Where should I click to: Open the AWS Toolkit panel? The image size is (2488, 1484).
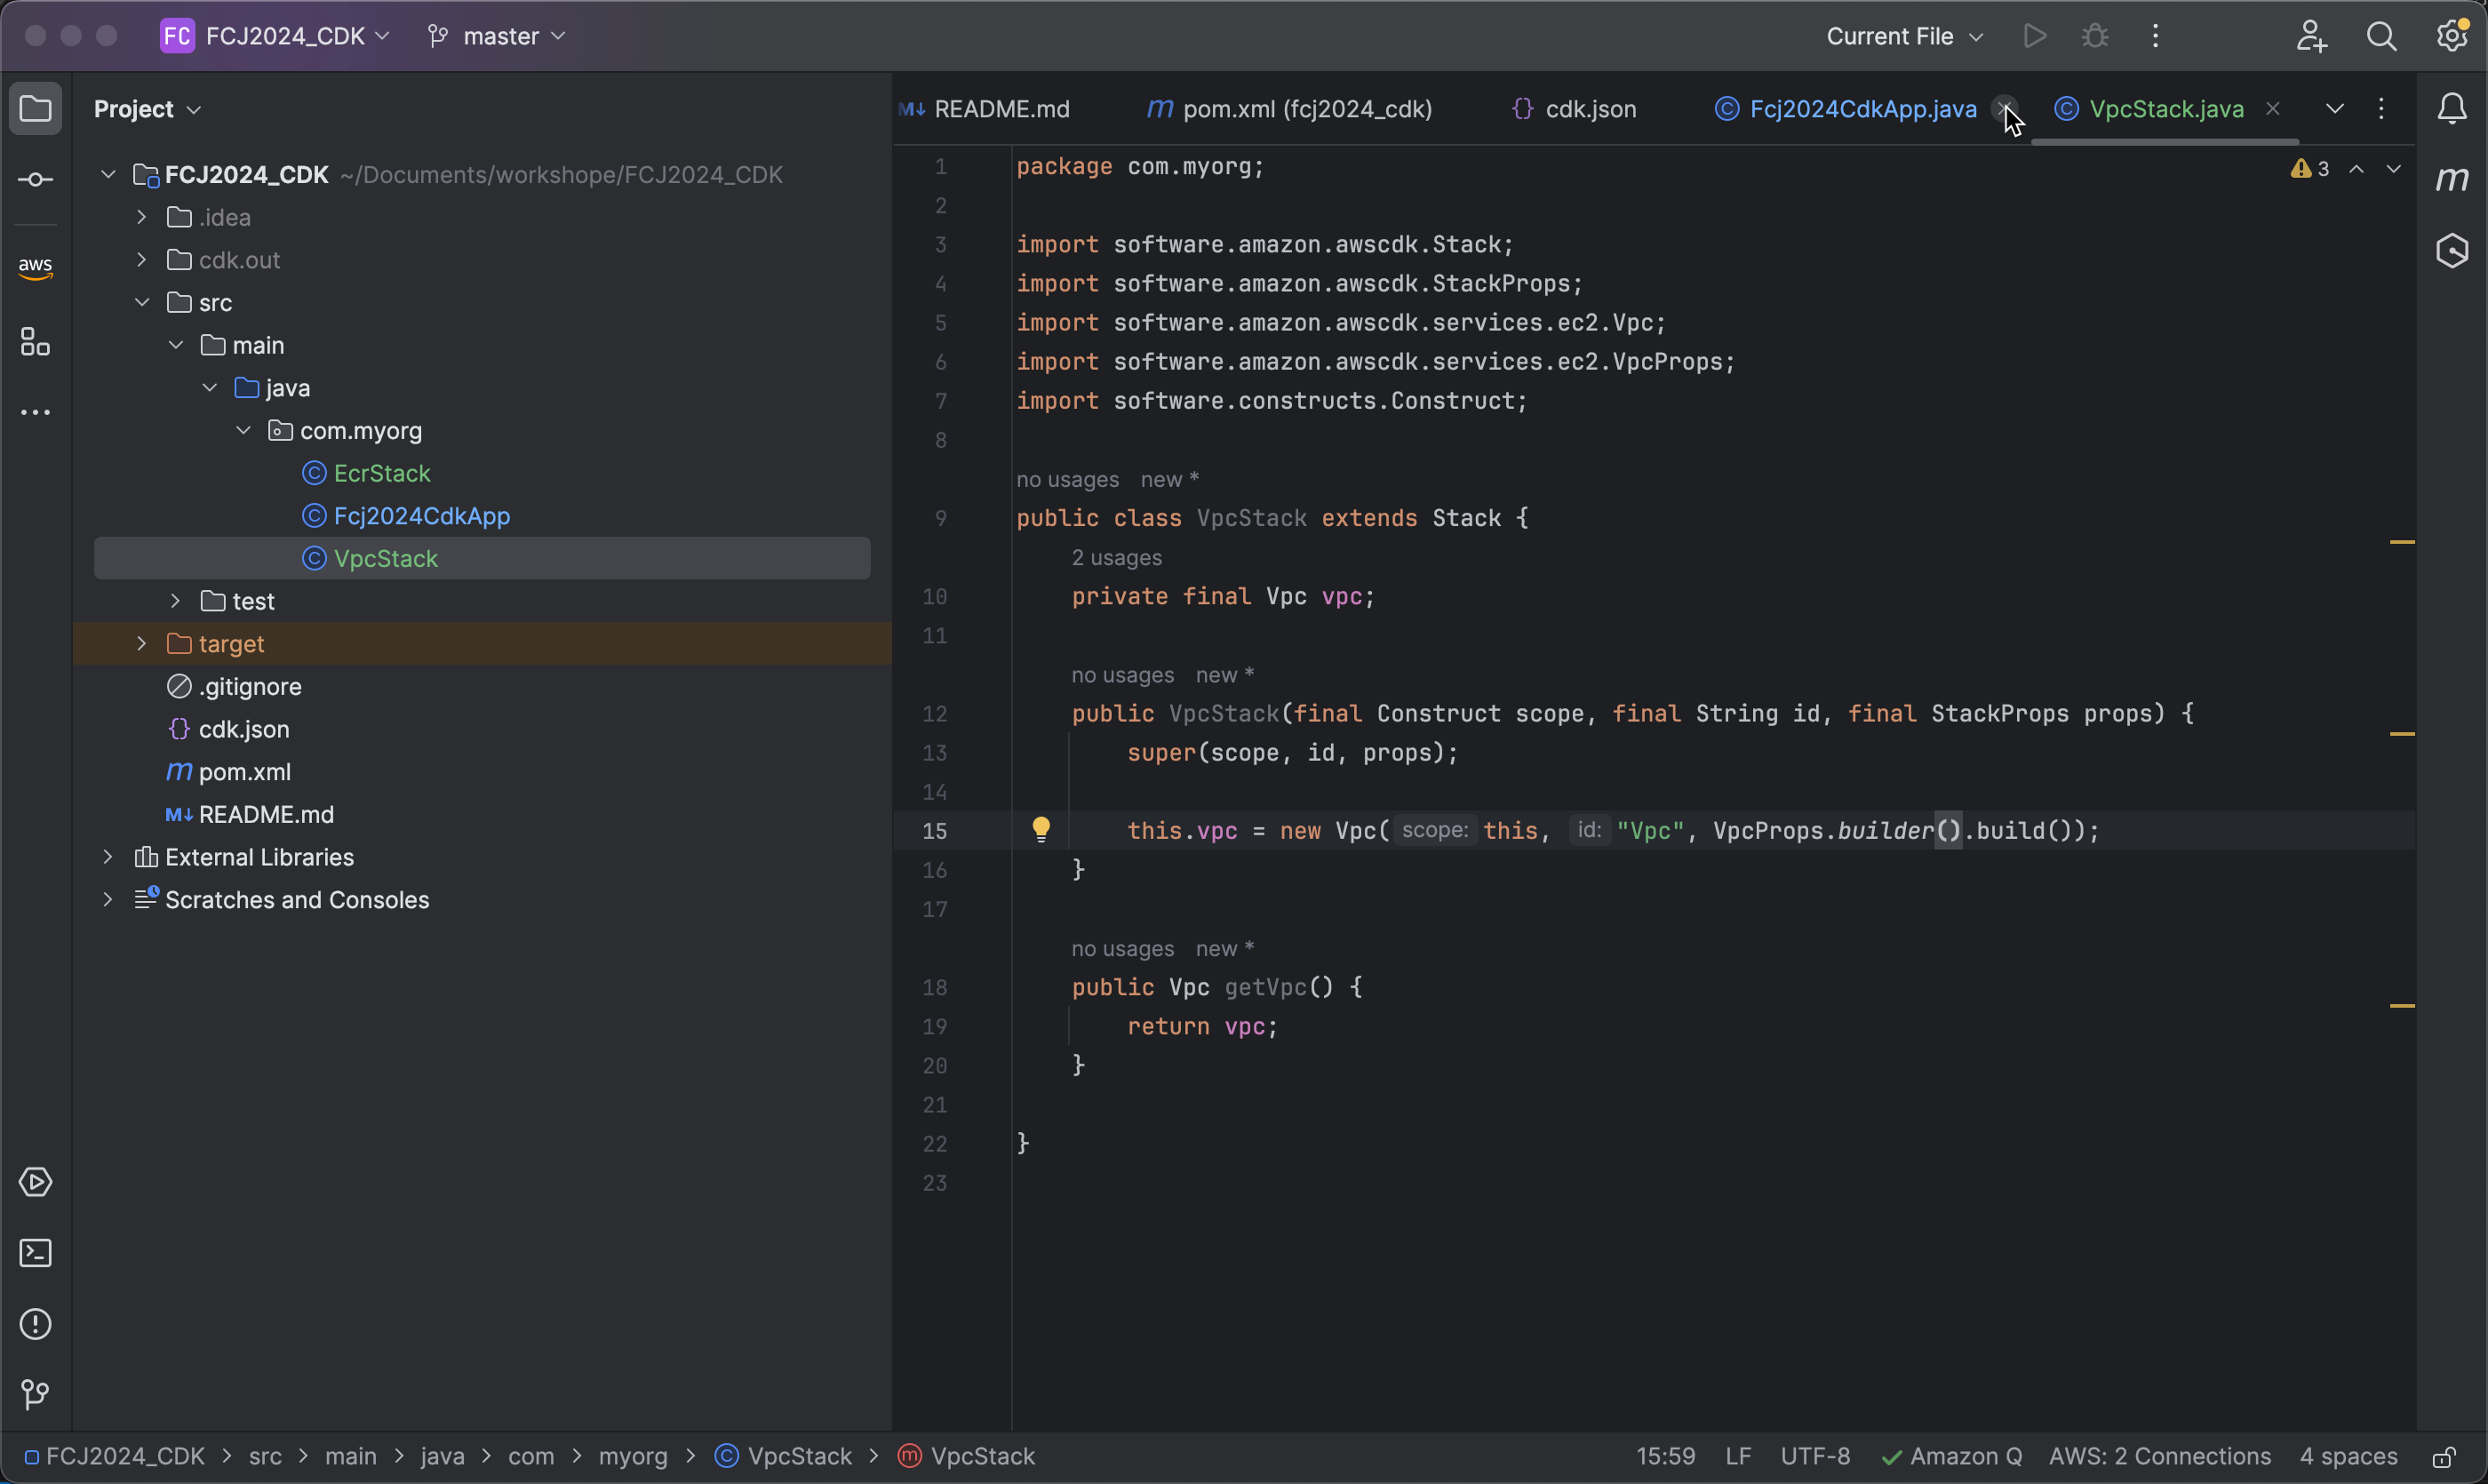[36, 267]
